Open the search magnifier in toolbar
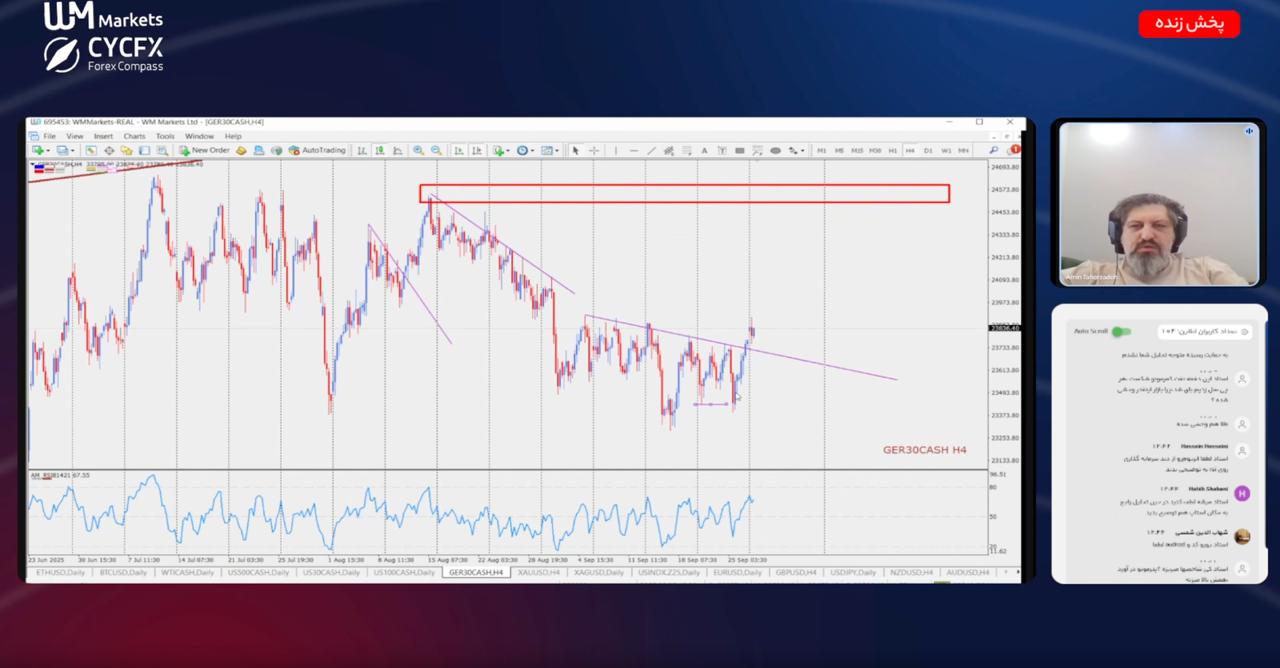The height and width of the screenshot is (668, 1280). click(x=993, y=150)
